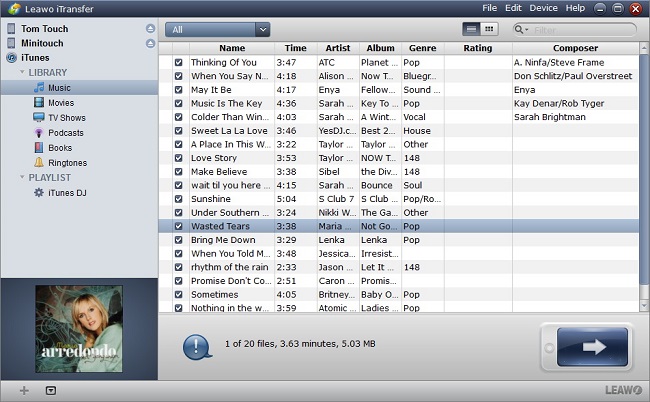
Task: Click the vertical scrollbar thumb
Action: [x=644, y=169]
